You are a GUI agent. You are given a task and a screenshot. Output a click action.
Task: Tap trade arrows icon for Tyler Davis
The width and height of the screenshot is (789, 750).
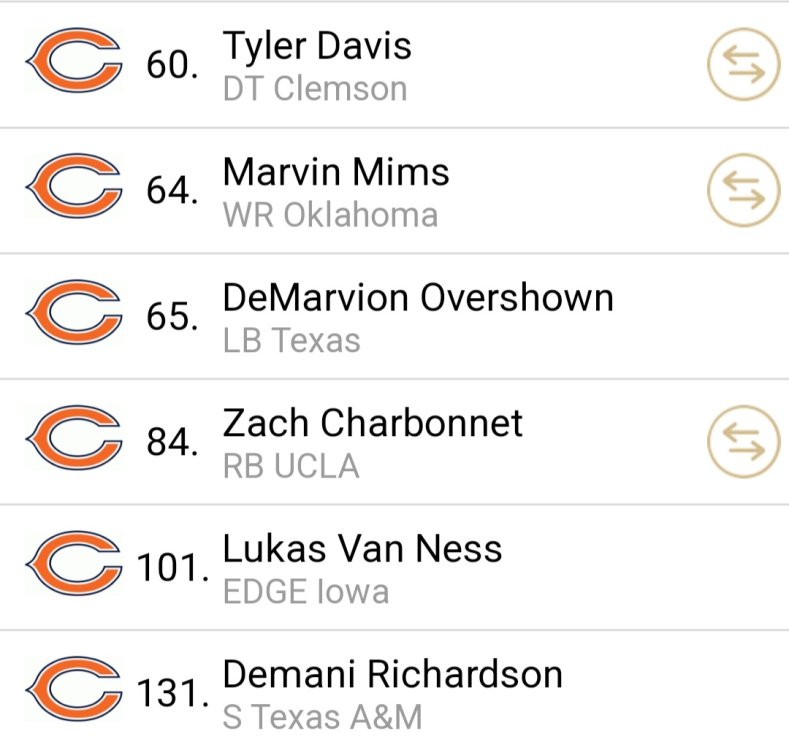(x=743, y=64)
